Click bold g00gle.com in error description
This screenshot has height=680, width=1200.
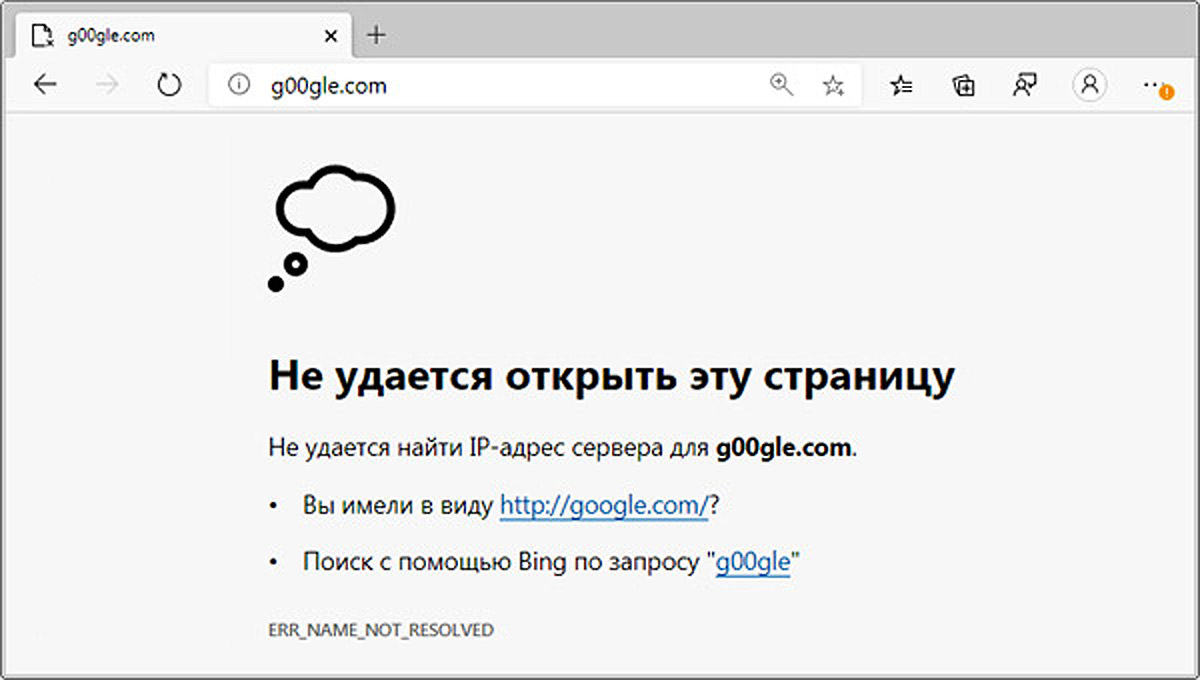pos(785,449)
